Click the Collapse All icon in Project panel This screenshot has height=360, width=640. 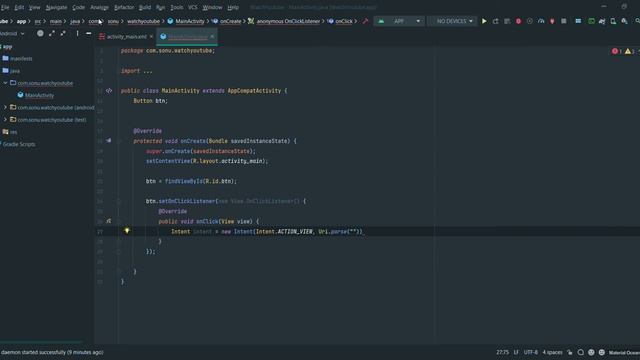[63, 33]
